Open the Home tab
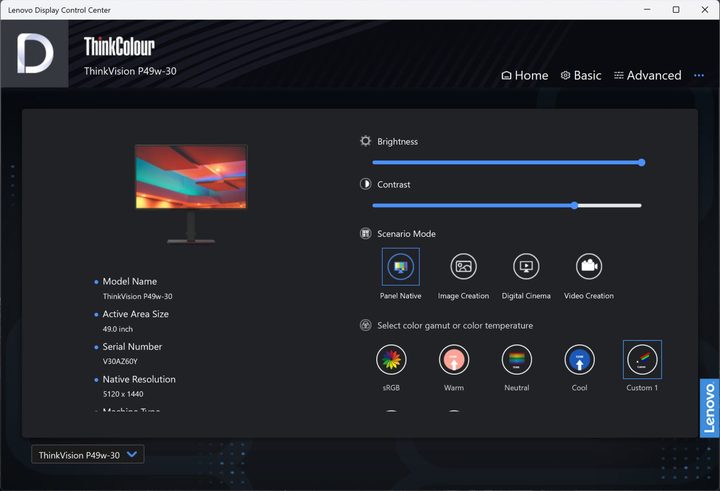The image size is (720, 491). (x=525, y=75)
